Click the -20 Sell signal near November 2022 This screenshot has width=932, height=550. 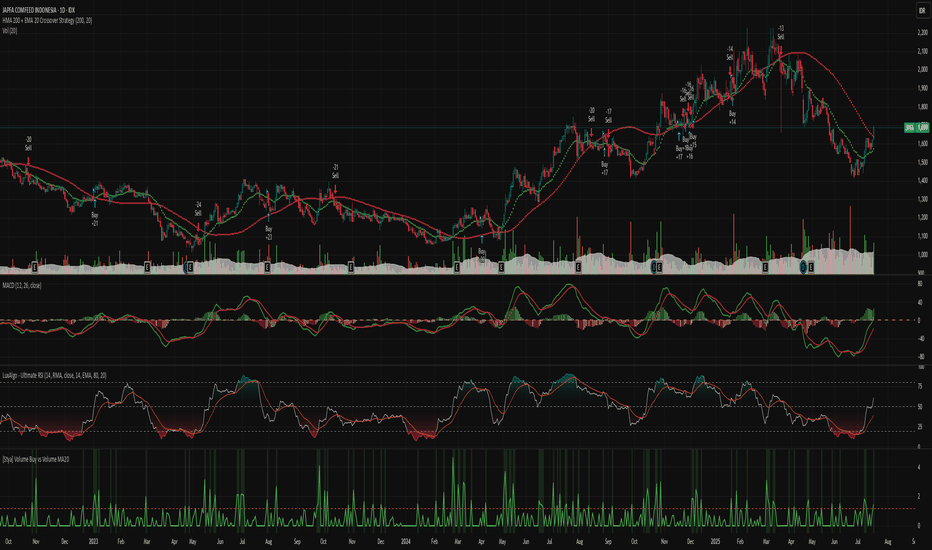pyautogui.click(x=28, y=144)
